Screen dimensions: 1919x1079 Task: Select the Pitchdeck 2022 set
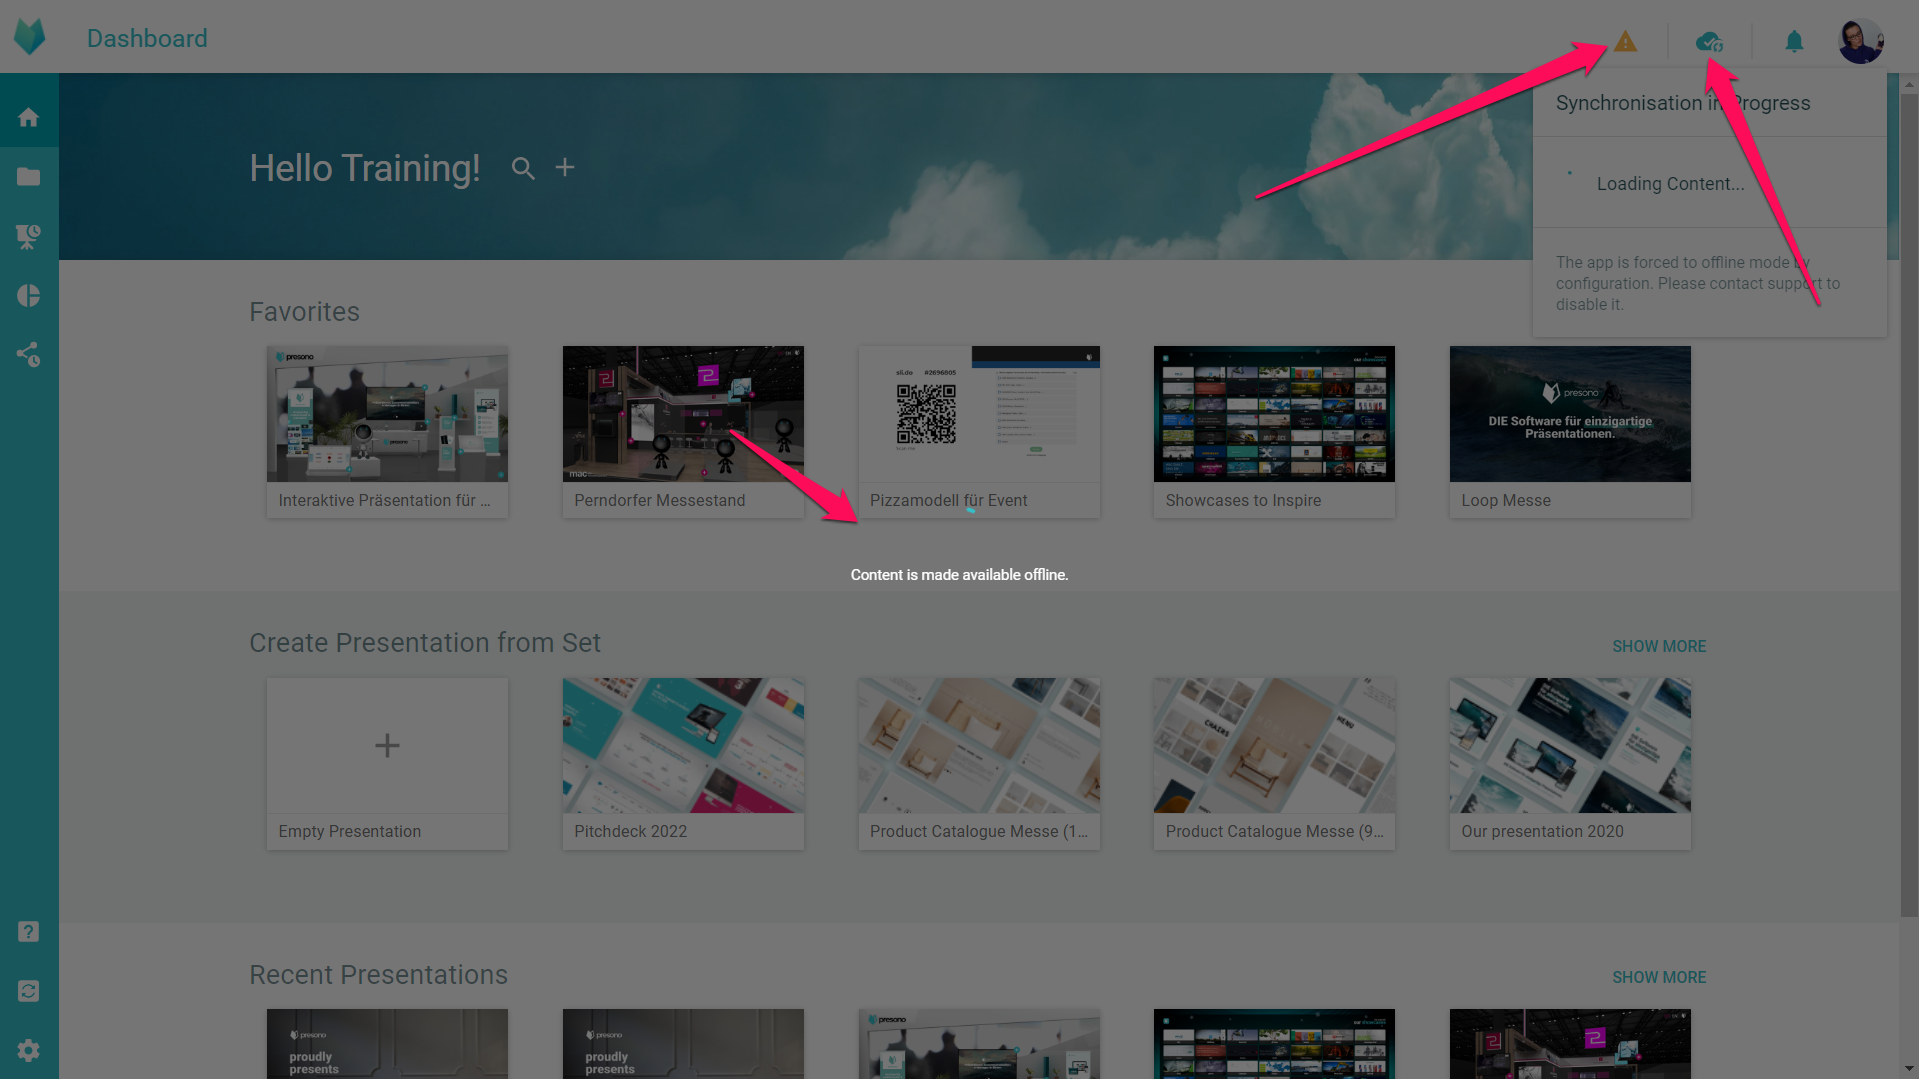click(683, 763)
